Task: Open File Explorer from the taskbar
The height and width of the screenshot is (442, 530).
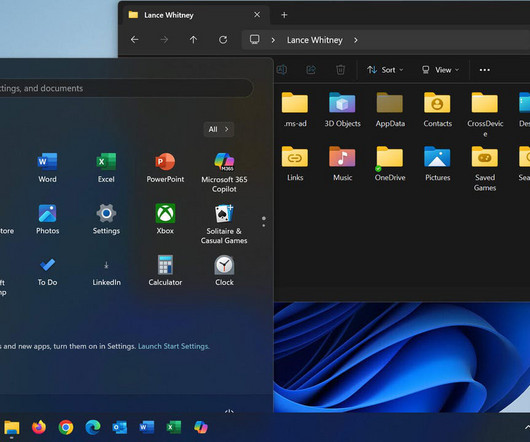Action: point(12,427)
